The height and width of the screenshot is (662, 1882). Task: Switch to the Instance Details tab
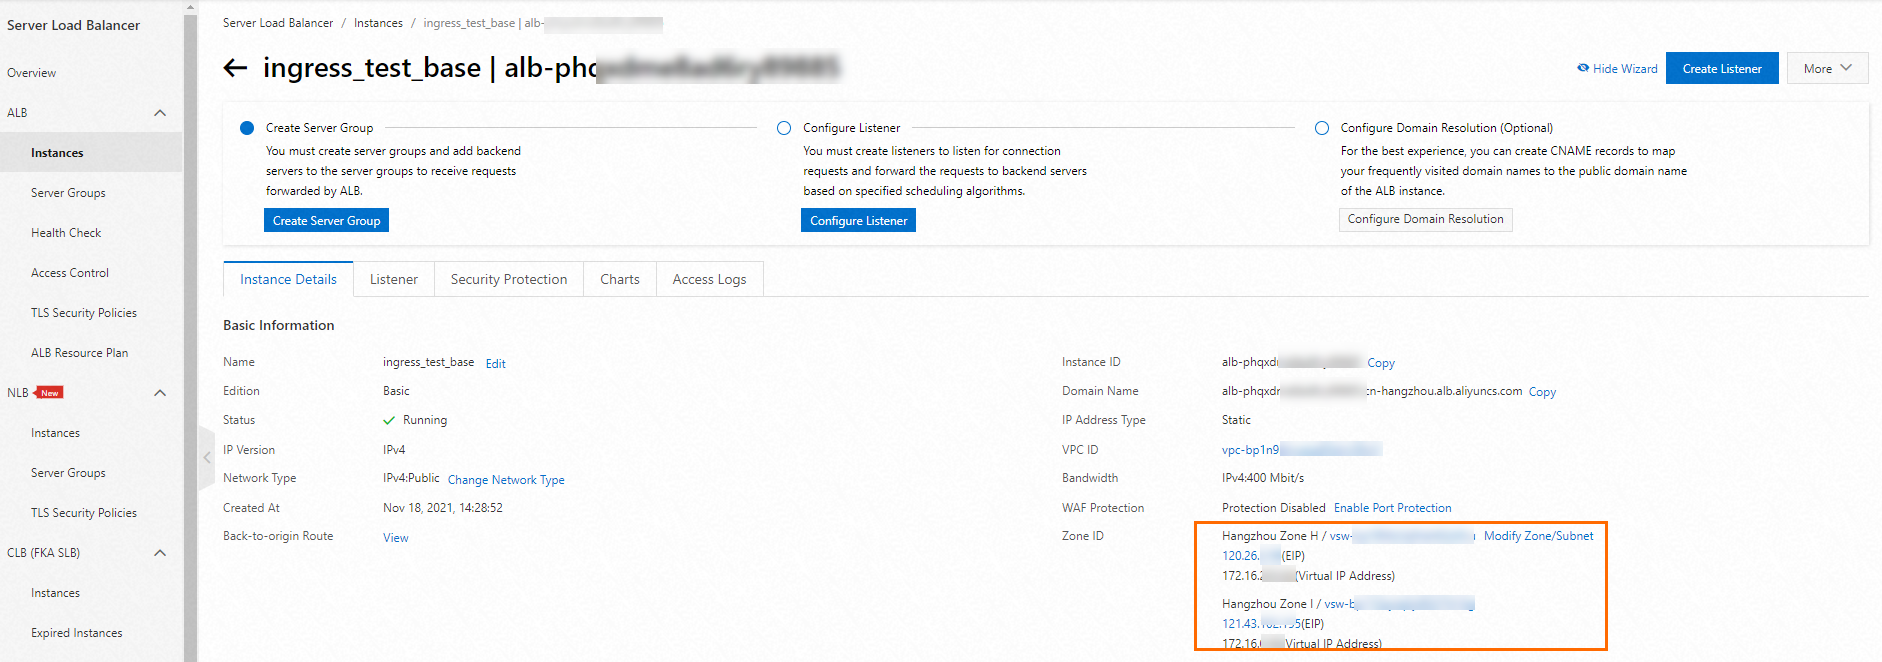(288, 279)
